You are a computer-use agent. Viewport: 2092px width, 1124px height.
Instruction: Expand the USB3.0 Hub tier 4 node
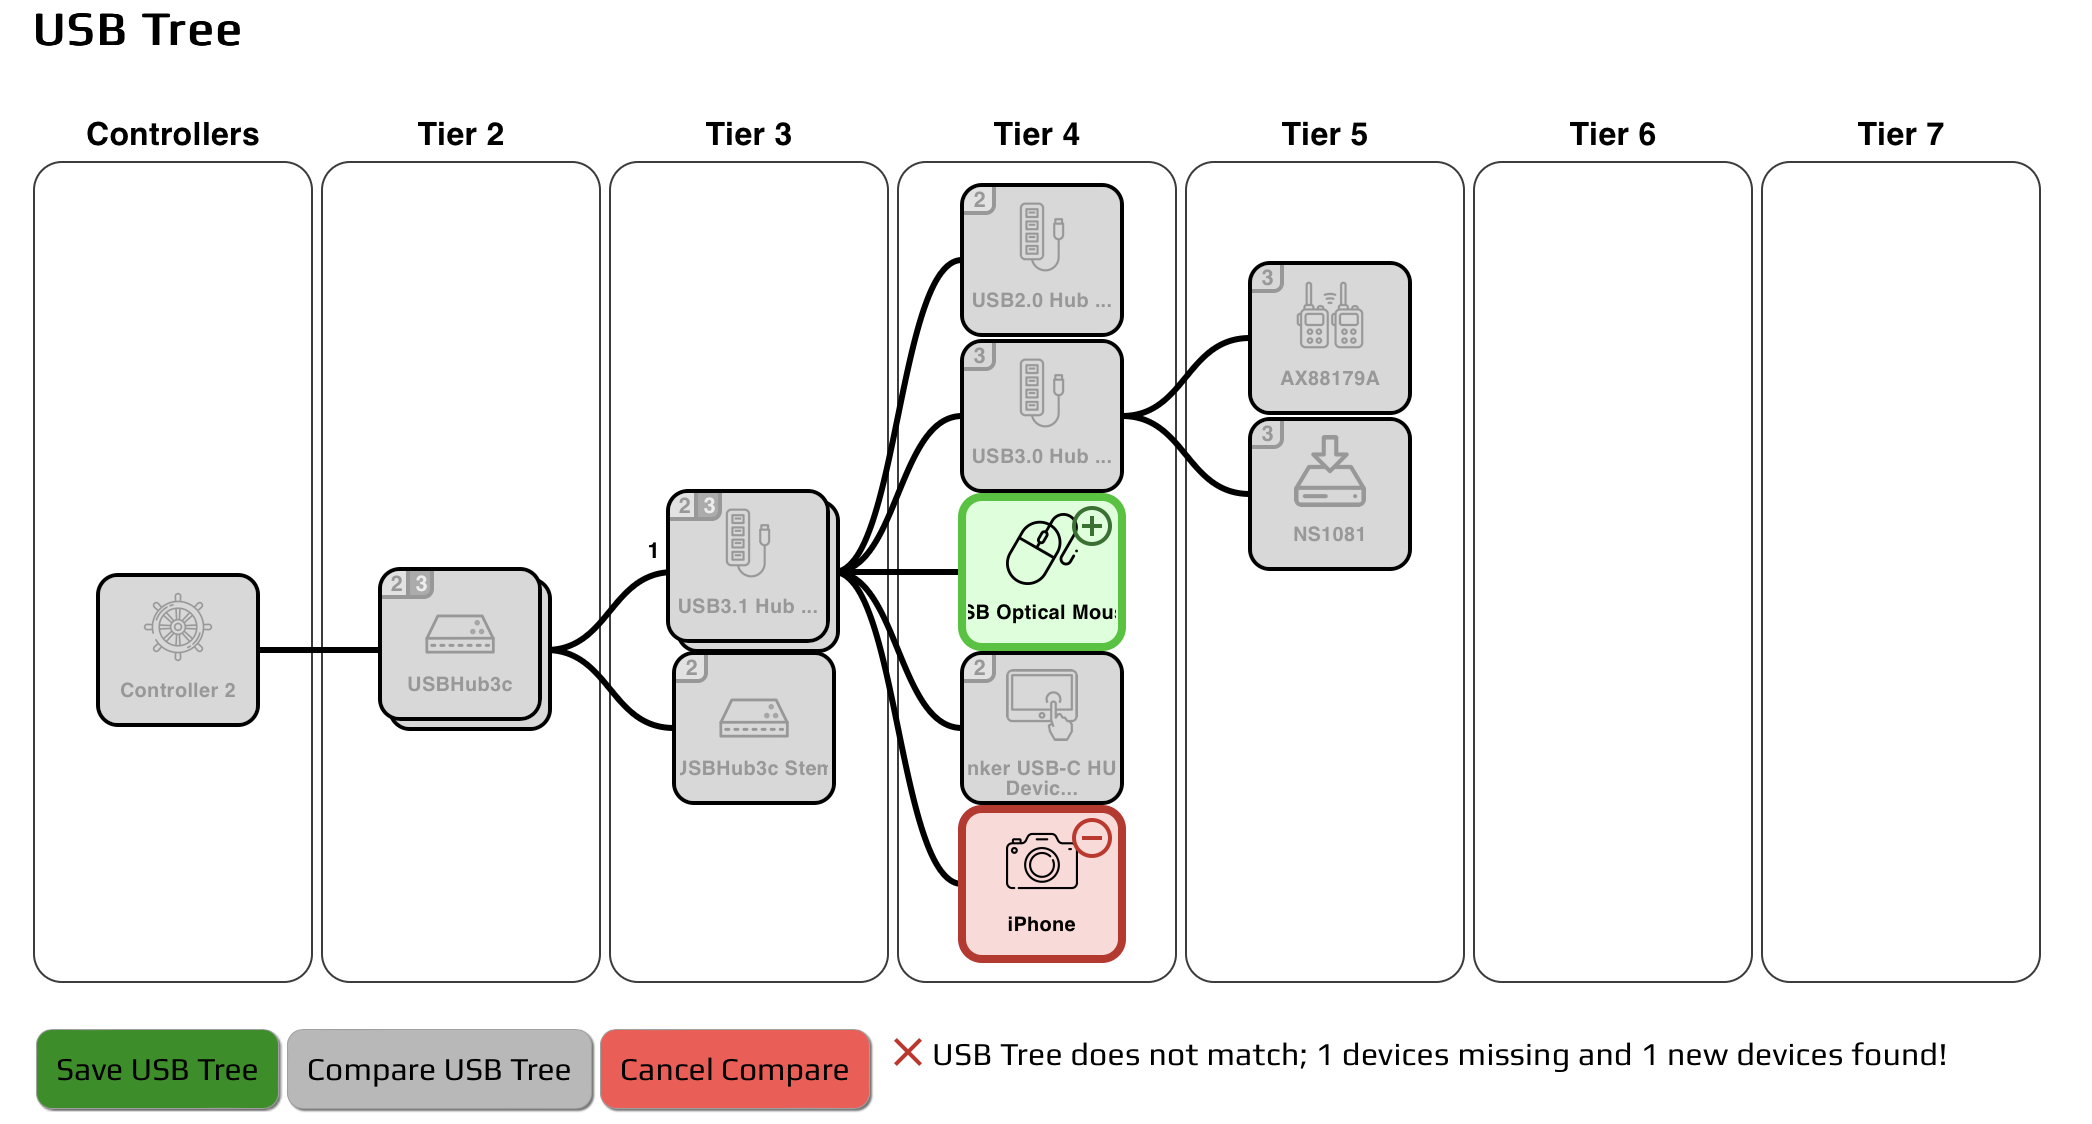coord(1047,414)
